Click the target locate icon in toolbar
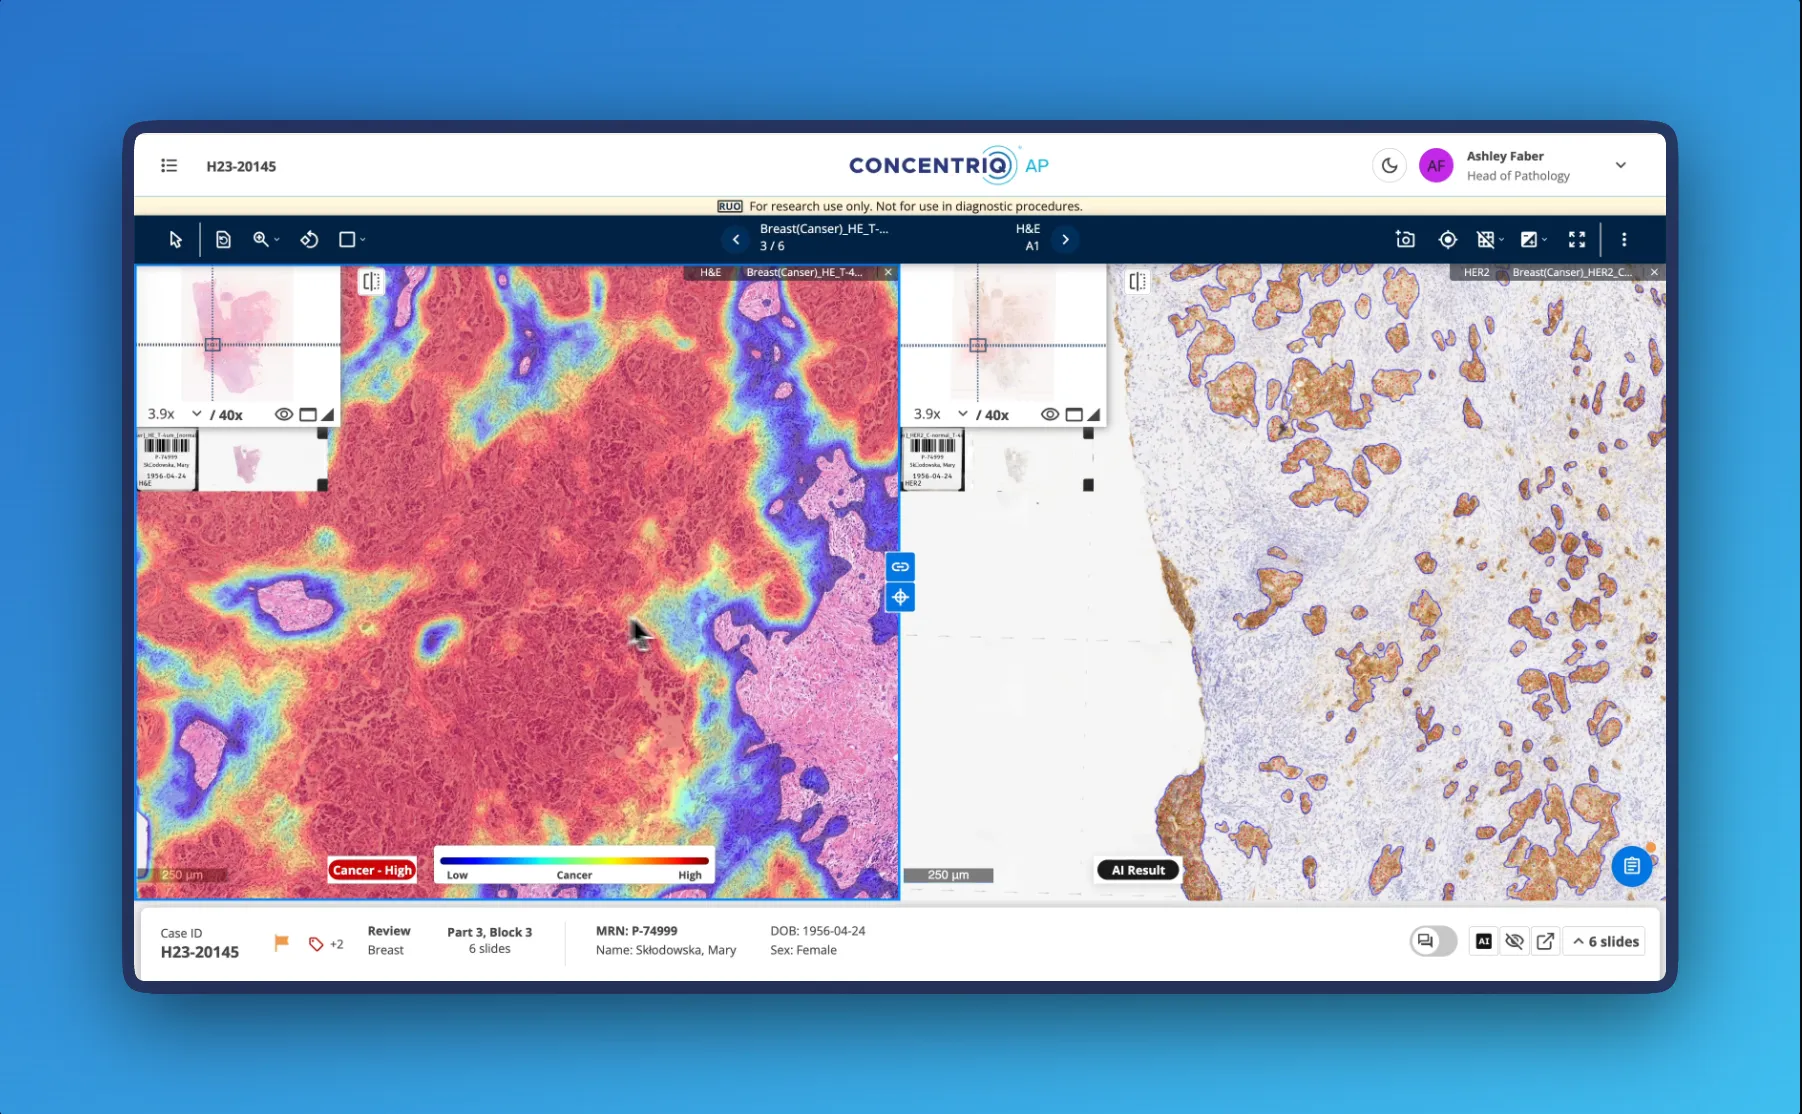Screen dimensions: 1802x1114 [x=1447, y=240]
